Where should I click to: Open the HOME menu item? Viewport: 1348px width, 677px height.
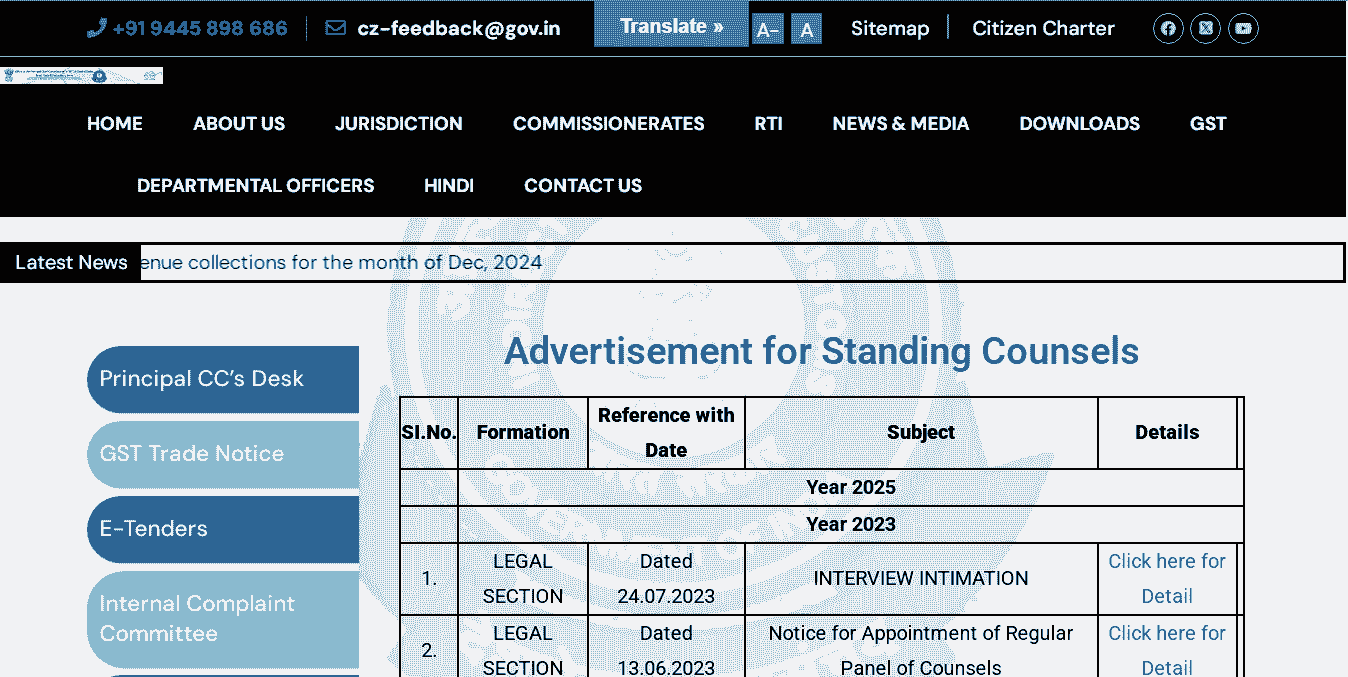114,123
